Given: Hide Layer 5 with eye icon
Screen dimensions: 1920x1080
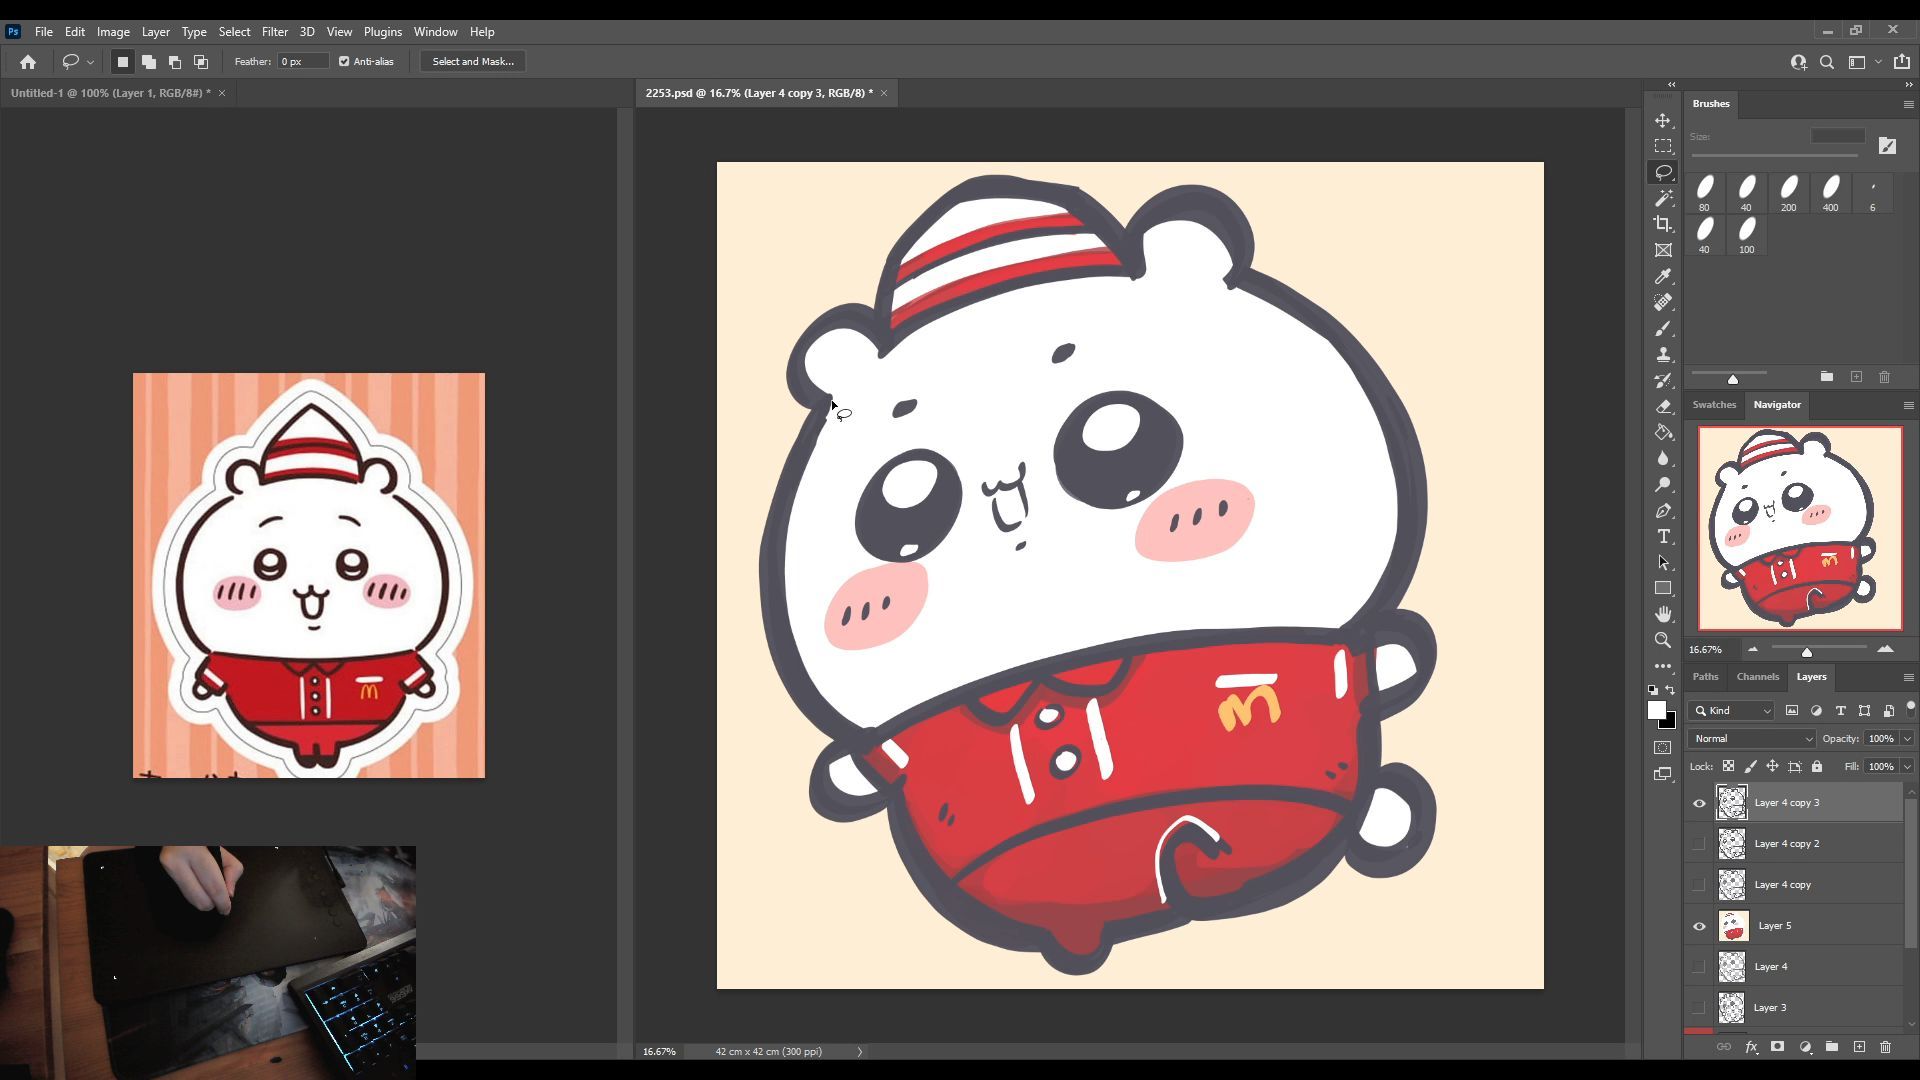Looking at the screenshot, I should point(1699,926).
